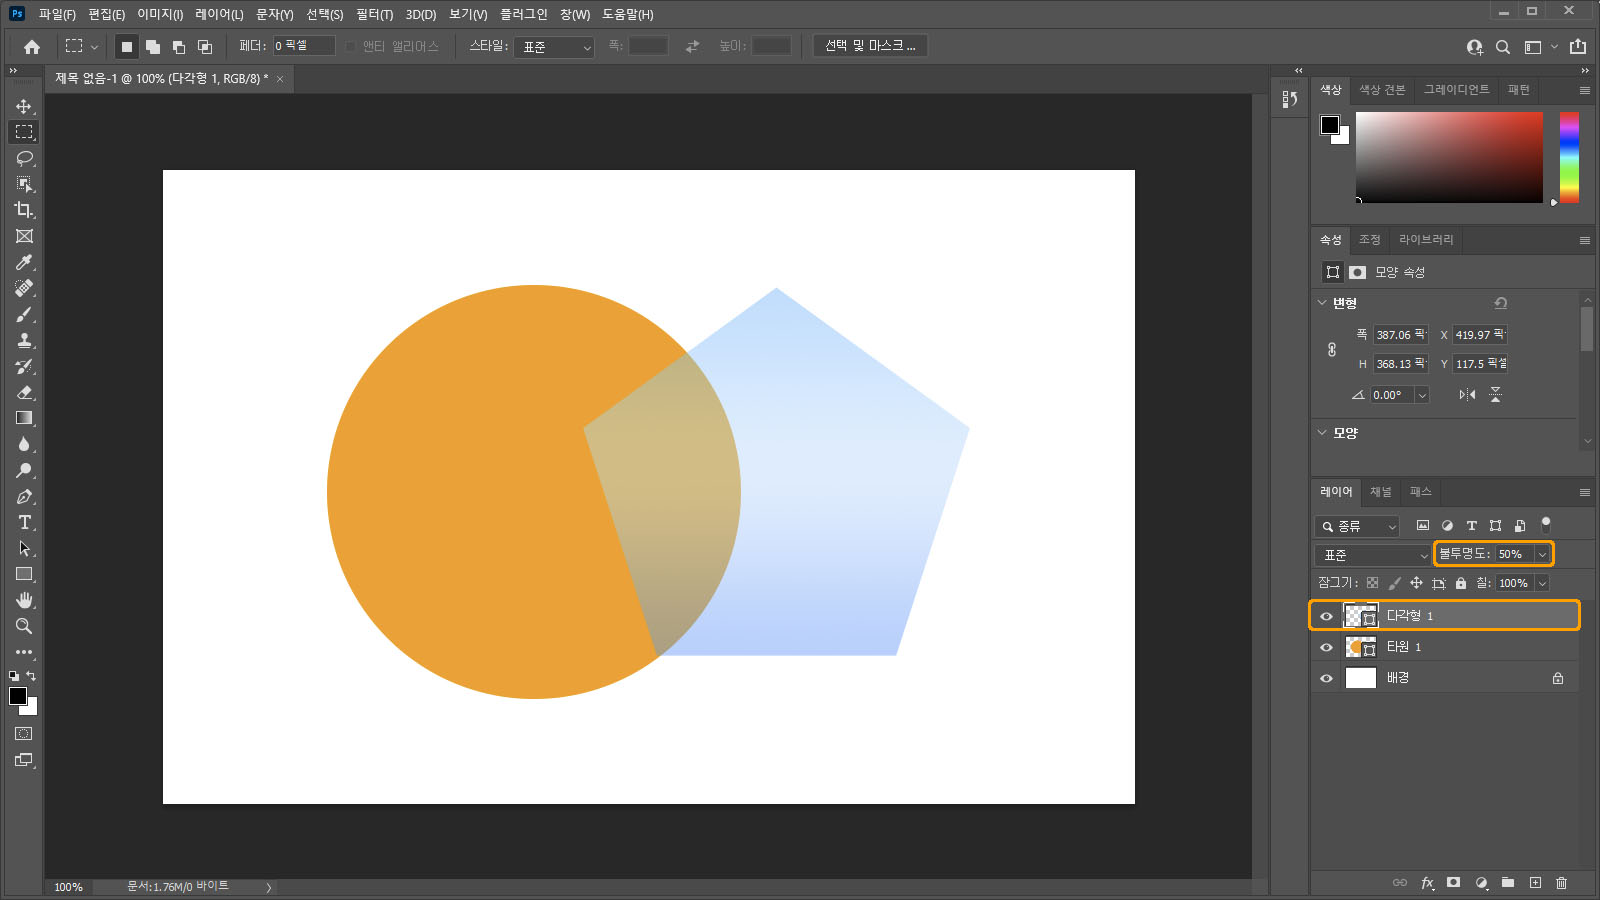The height and width of the screenshot is (900, 1600).
Task: Open the 이미지(I) menu
Action: click(160, 14)
